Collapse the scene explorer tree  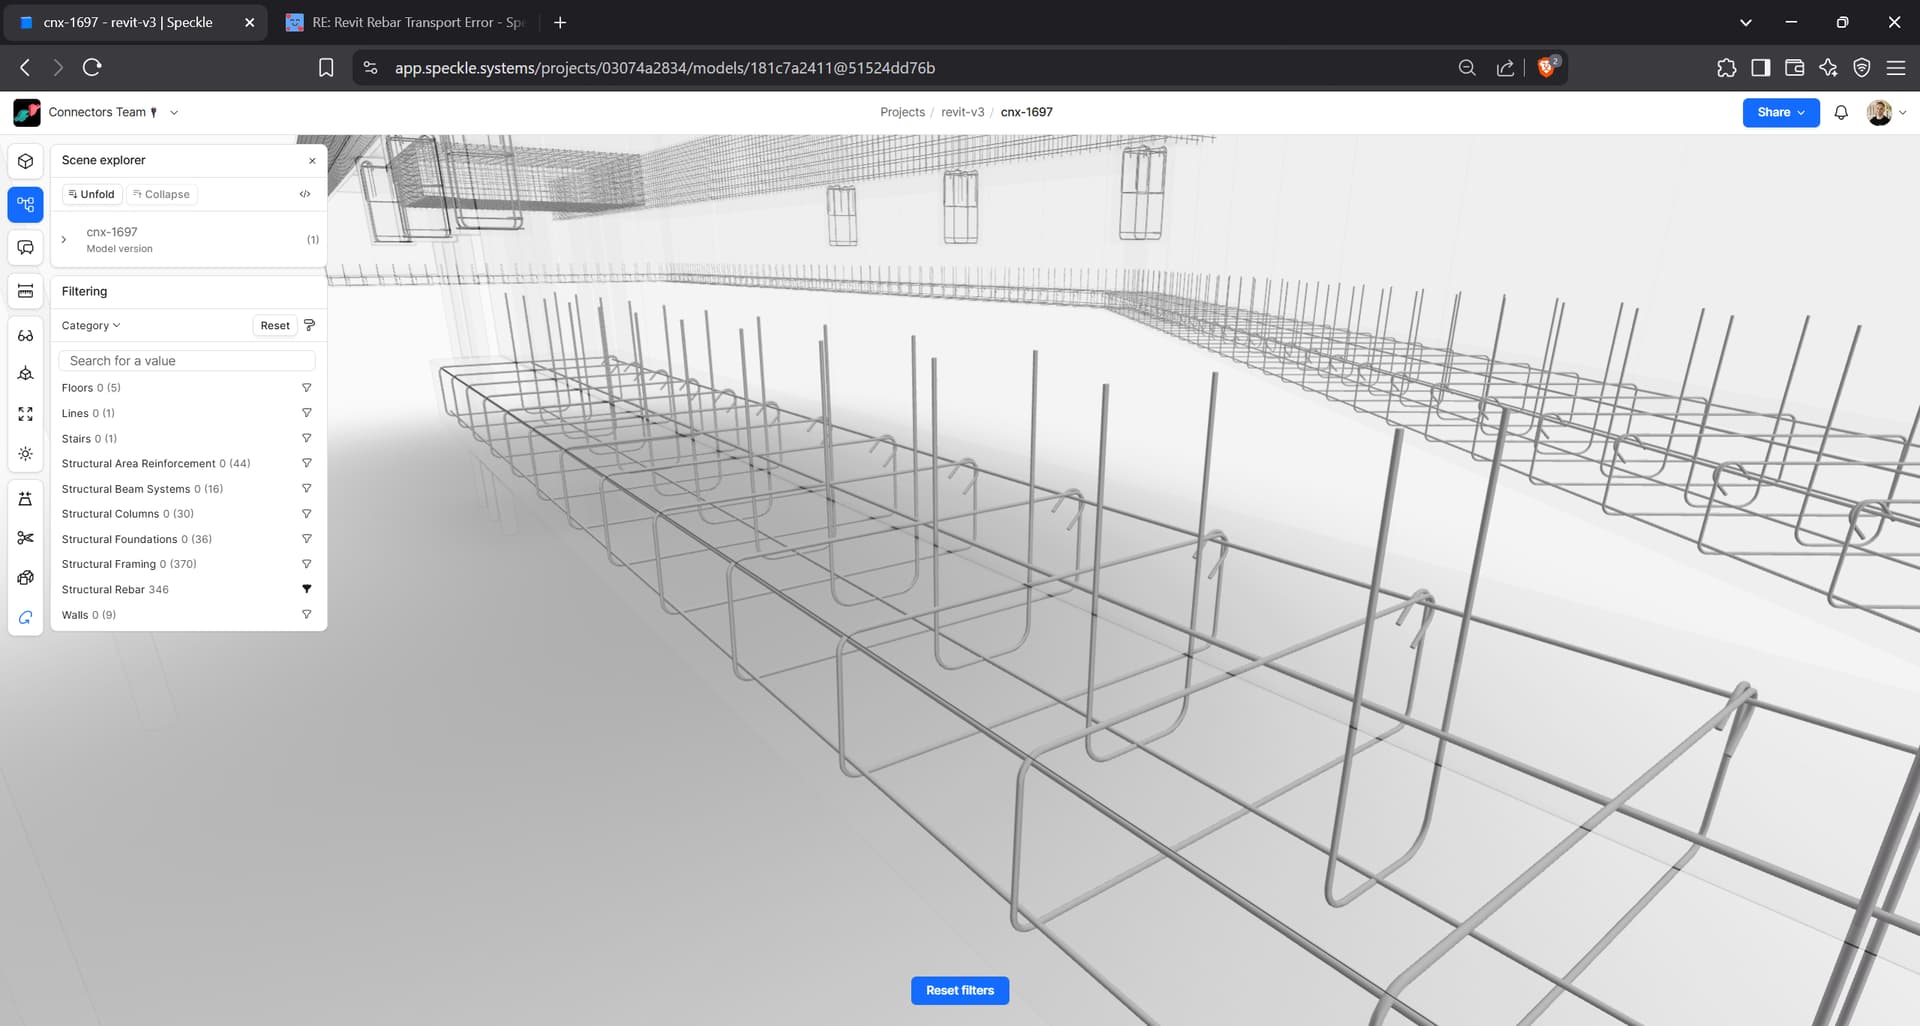click(x=161, y=195)
